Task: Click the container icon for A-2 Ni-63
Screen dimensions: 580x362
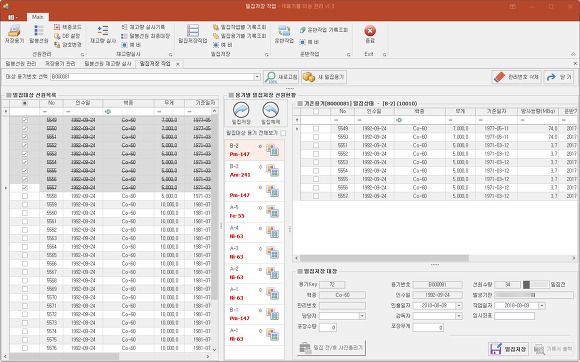Action: [273, 273]
